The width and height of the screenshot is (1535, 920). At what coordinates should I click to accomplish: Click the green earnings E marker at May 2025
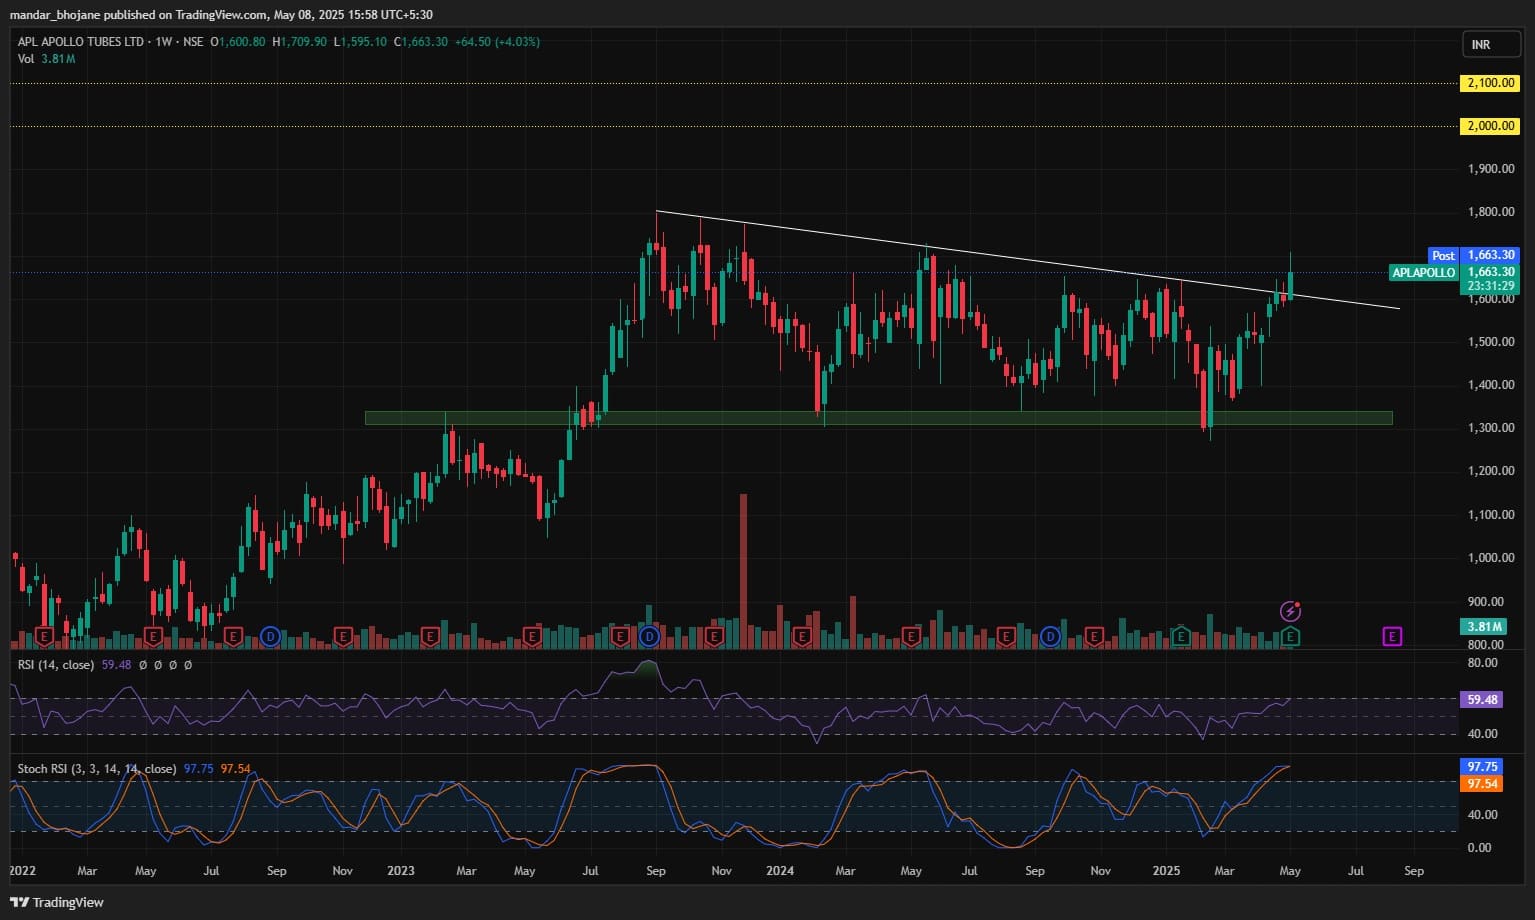[1291, 636]
